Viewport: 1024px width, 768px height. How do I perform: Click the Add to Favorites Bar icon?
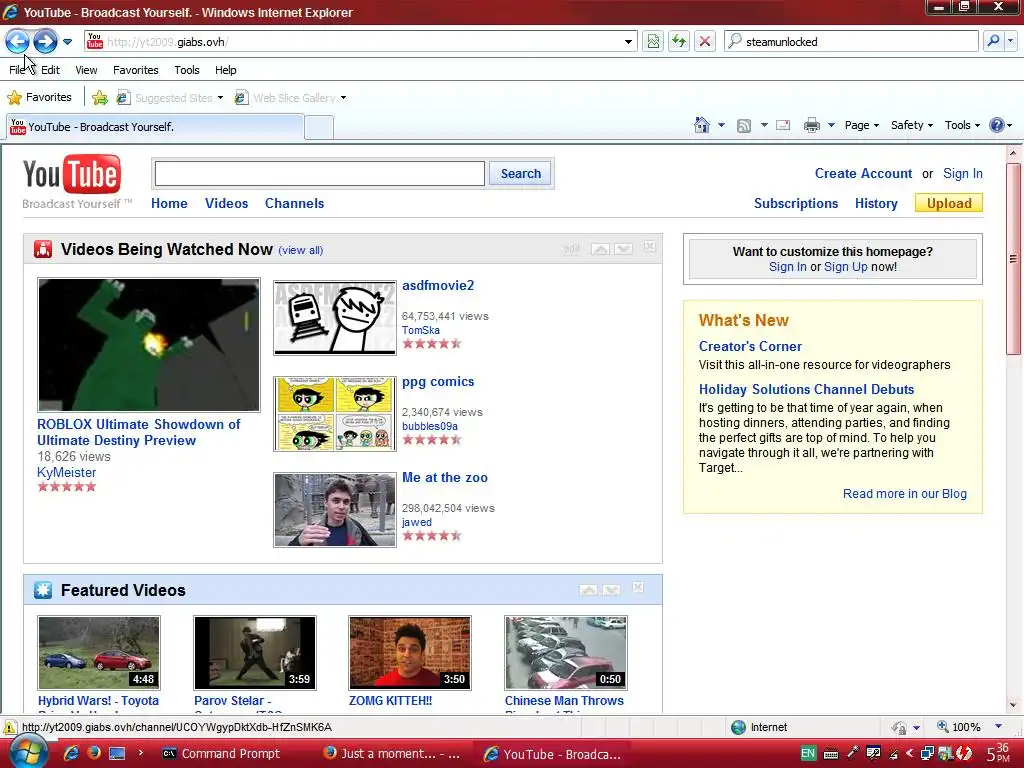(x=100, y=98)
